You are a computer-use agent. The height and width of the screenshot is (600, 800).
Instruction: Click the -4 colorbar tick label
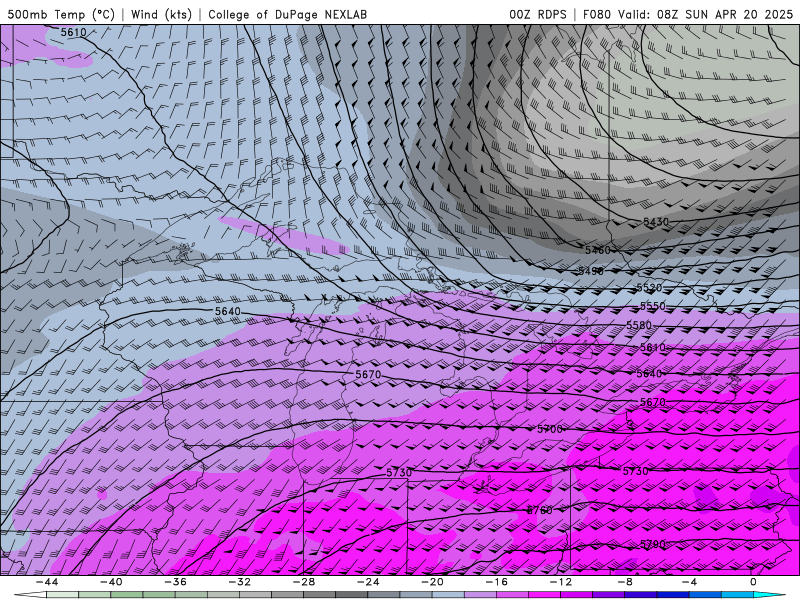coord(689,582)
